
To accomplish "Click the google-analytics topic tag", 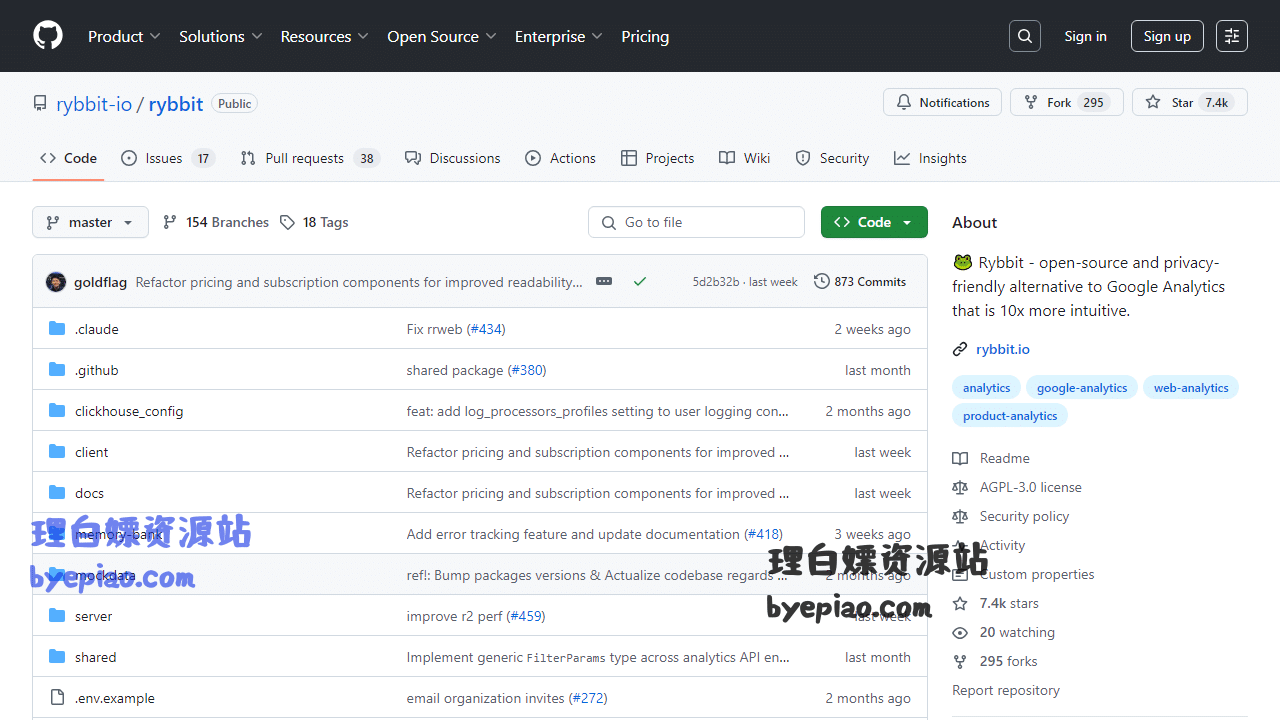I will pyautogui.click(x=1082, y=388).
